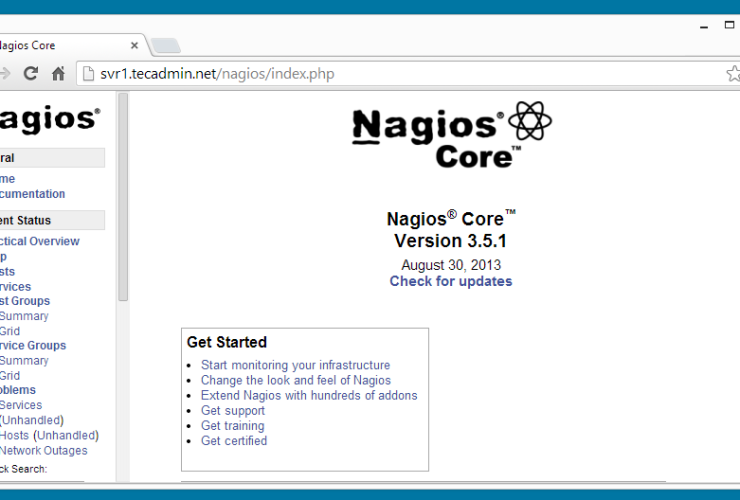Image resolution: width=740 pixels, height=500 pixels.
Task: Open Extend Nagios with hundreds of addons
Action: (x=308, y=395)
